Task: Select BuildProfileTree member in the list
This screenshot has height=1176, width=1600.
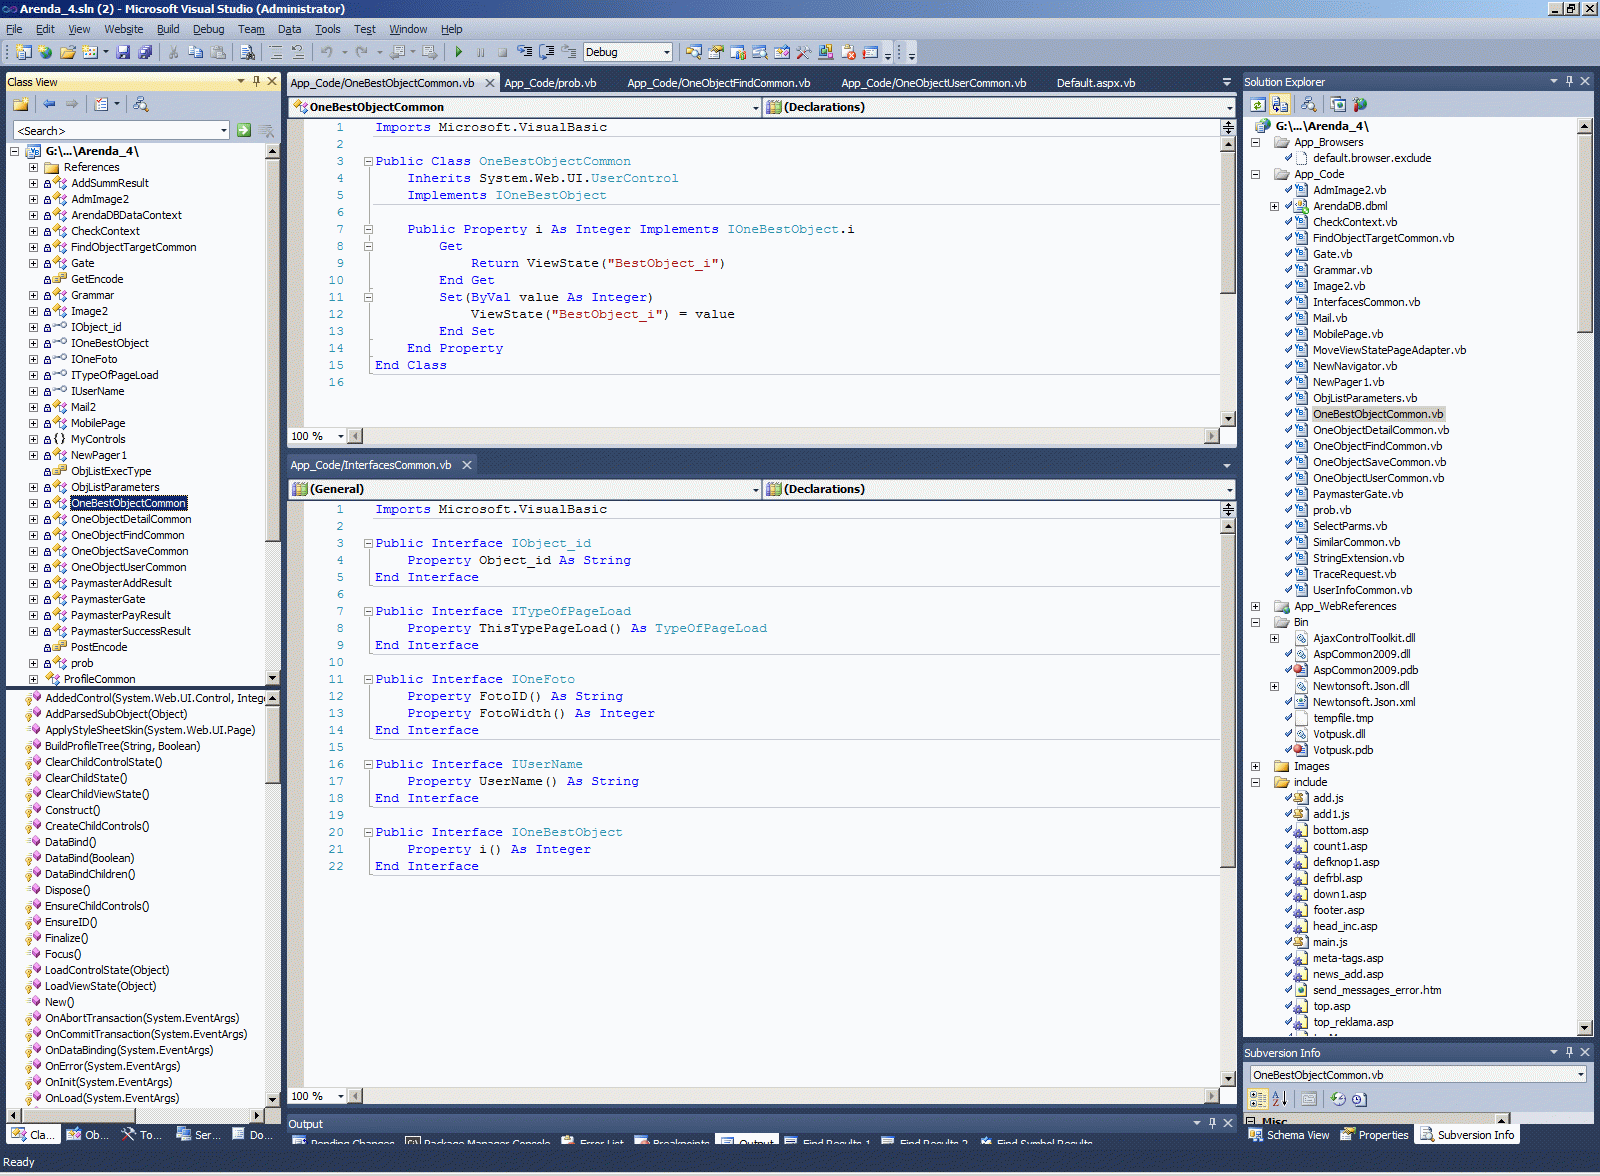Action: pos(122,746)
